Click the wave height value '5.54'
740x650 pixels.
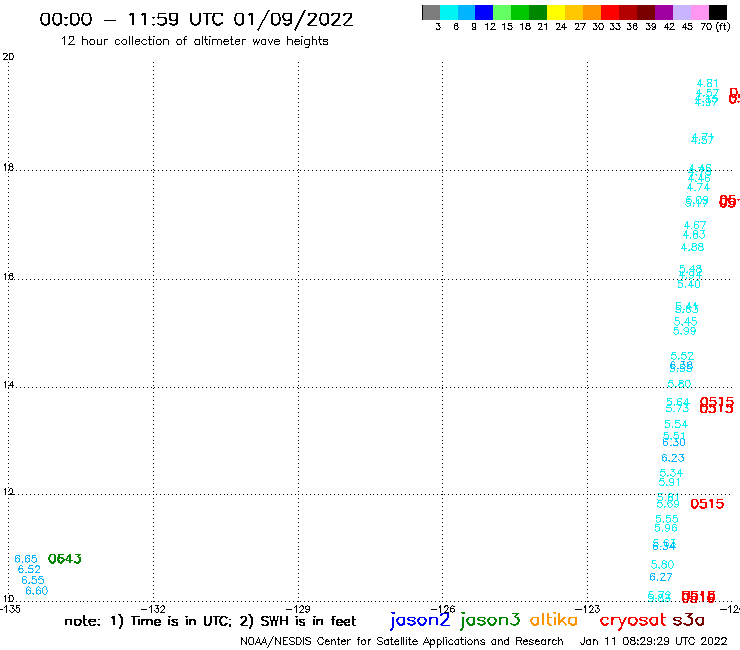676,424
